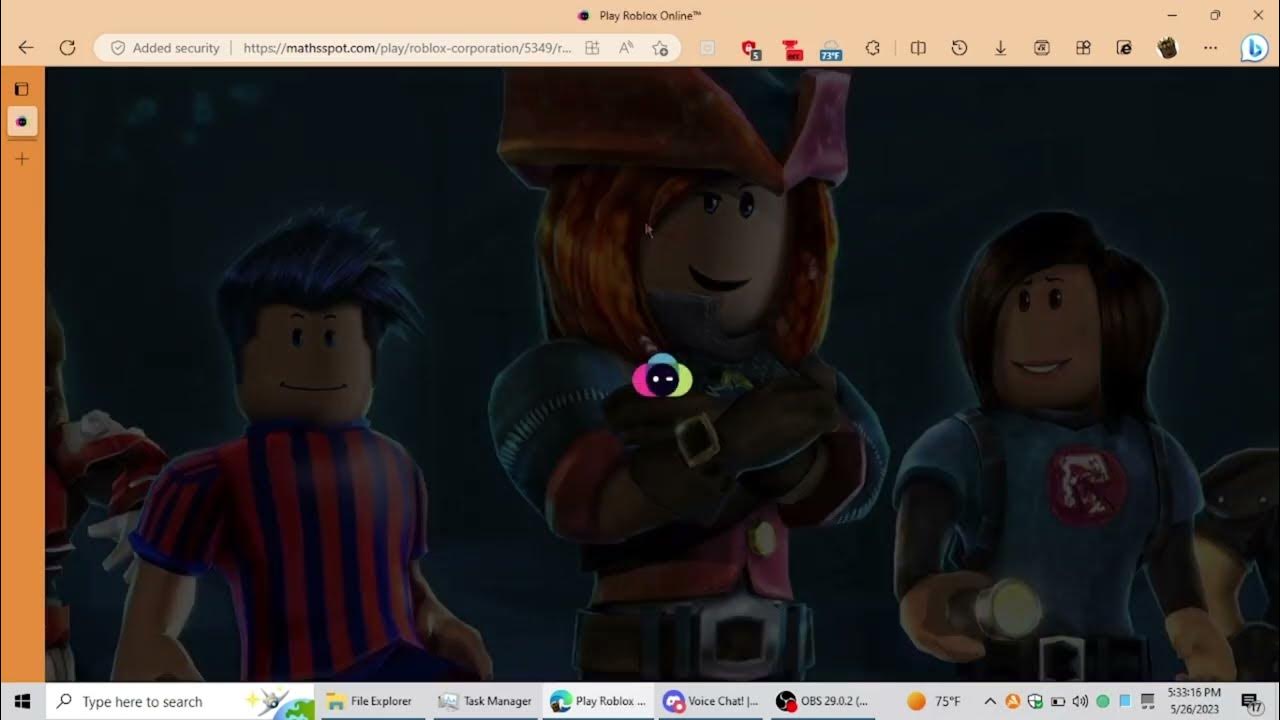This screenshot has height=720, width=1280.
Task: Switch to Voice Chat Discord taskbar window
Action: (x=711, y=701)
